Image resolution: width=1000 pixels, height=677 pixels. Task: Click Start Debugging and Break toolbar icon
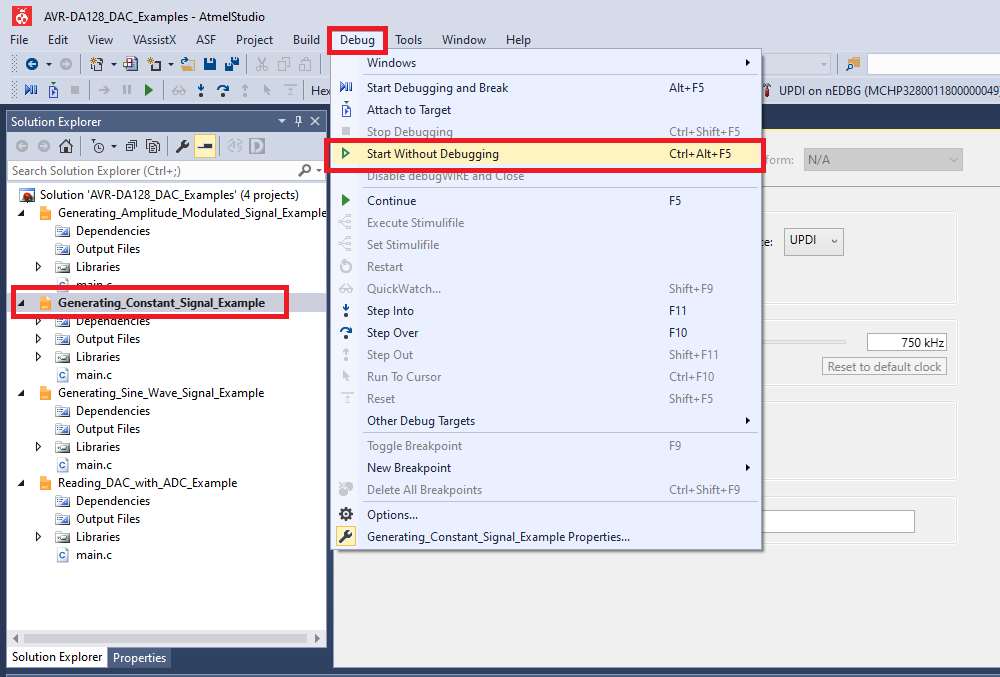[x=31, y=90]
